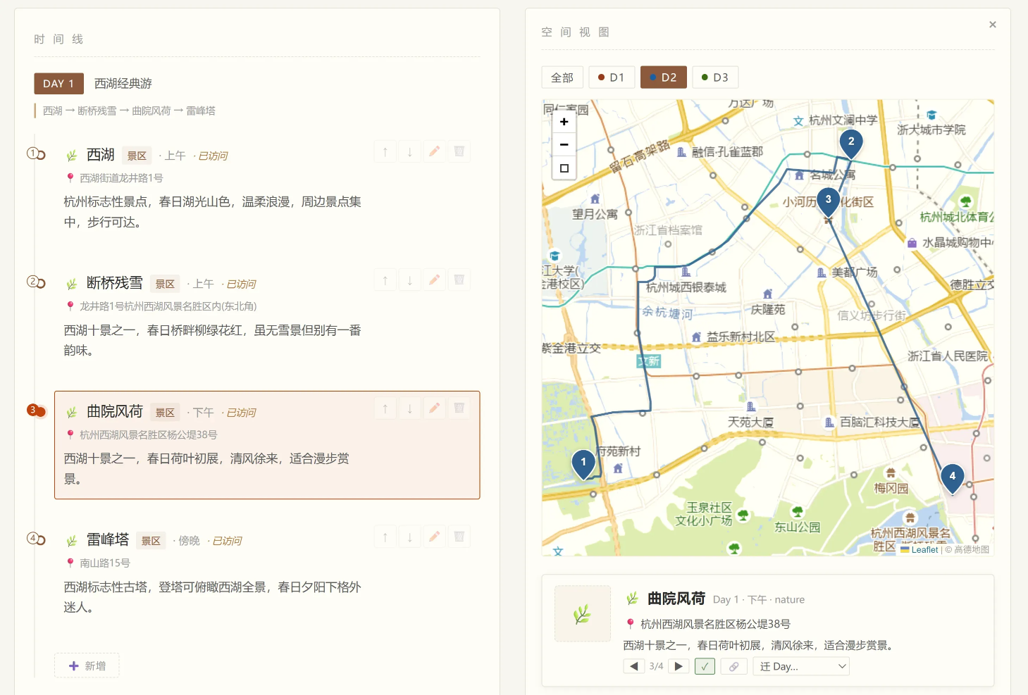The height and width of the screenshot is (695, 1028).
Task: Filter map to D3
Action: (x=715, y=77)
